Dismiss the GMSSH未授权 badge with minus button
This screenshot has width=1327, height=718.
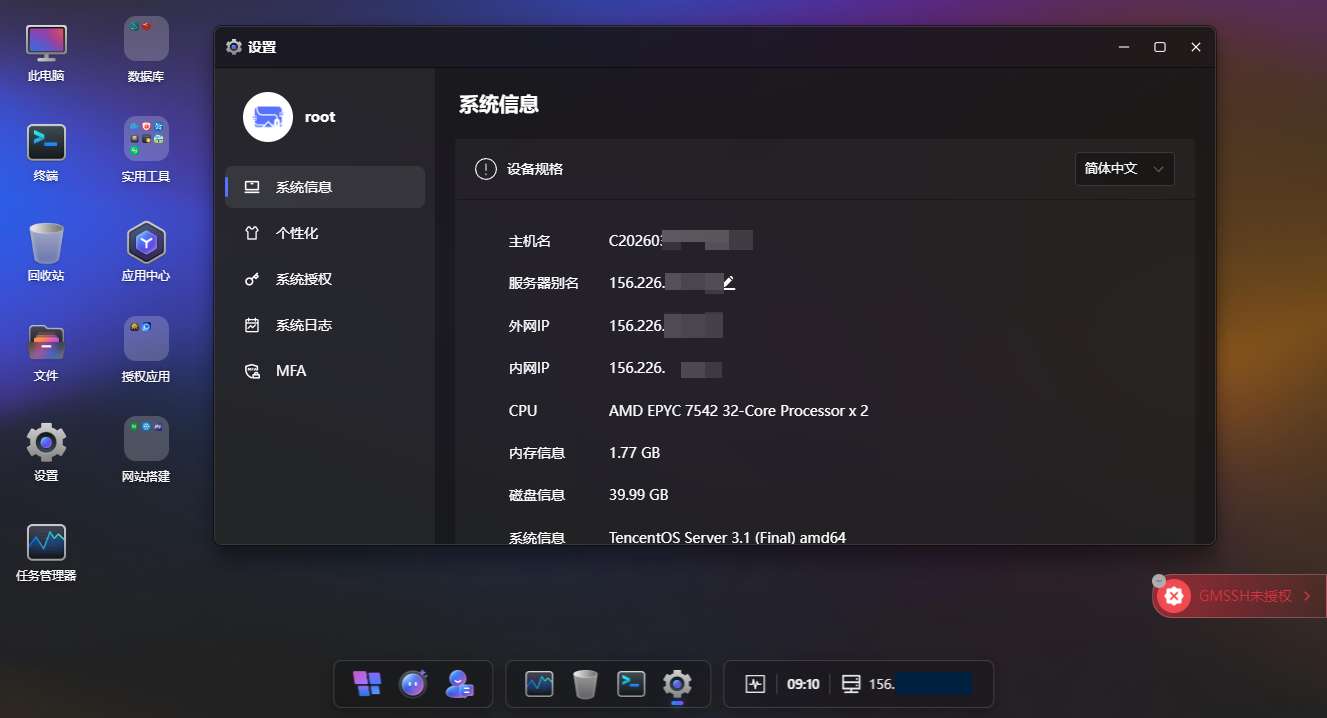(x=1159, y=581)
